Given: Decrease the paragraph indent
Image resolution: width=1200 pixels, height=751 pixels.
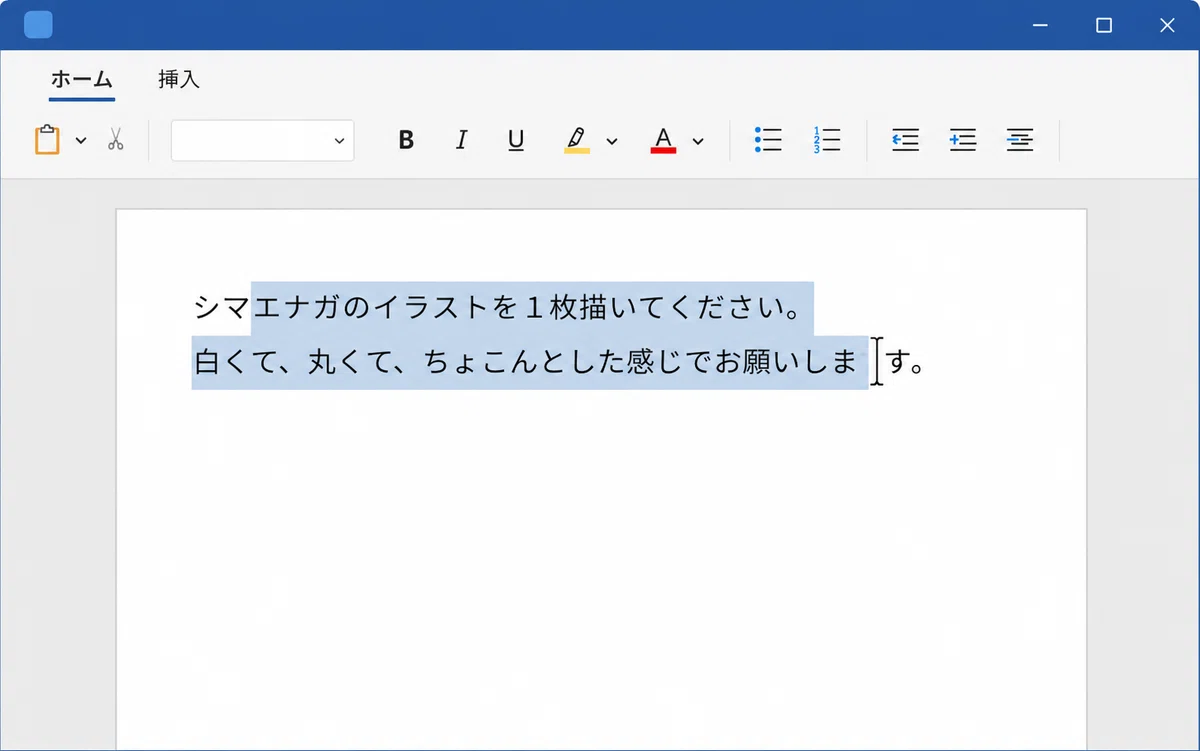Looking at the screenshot, I should 905,140.
